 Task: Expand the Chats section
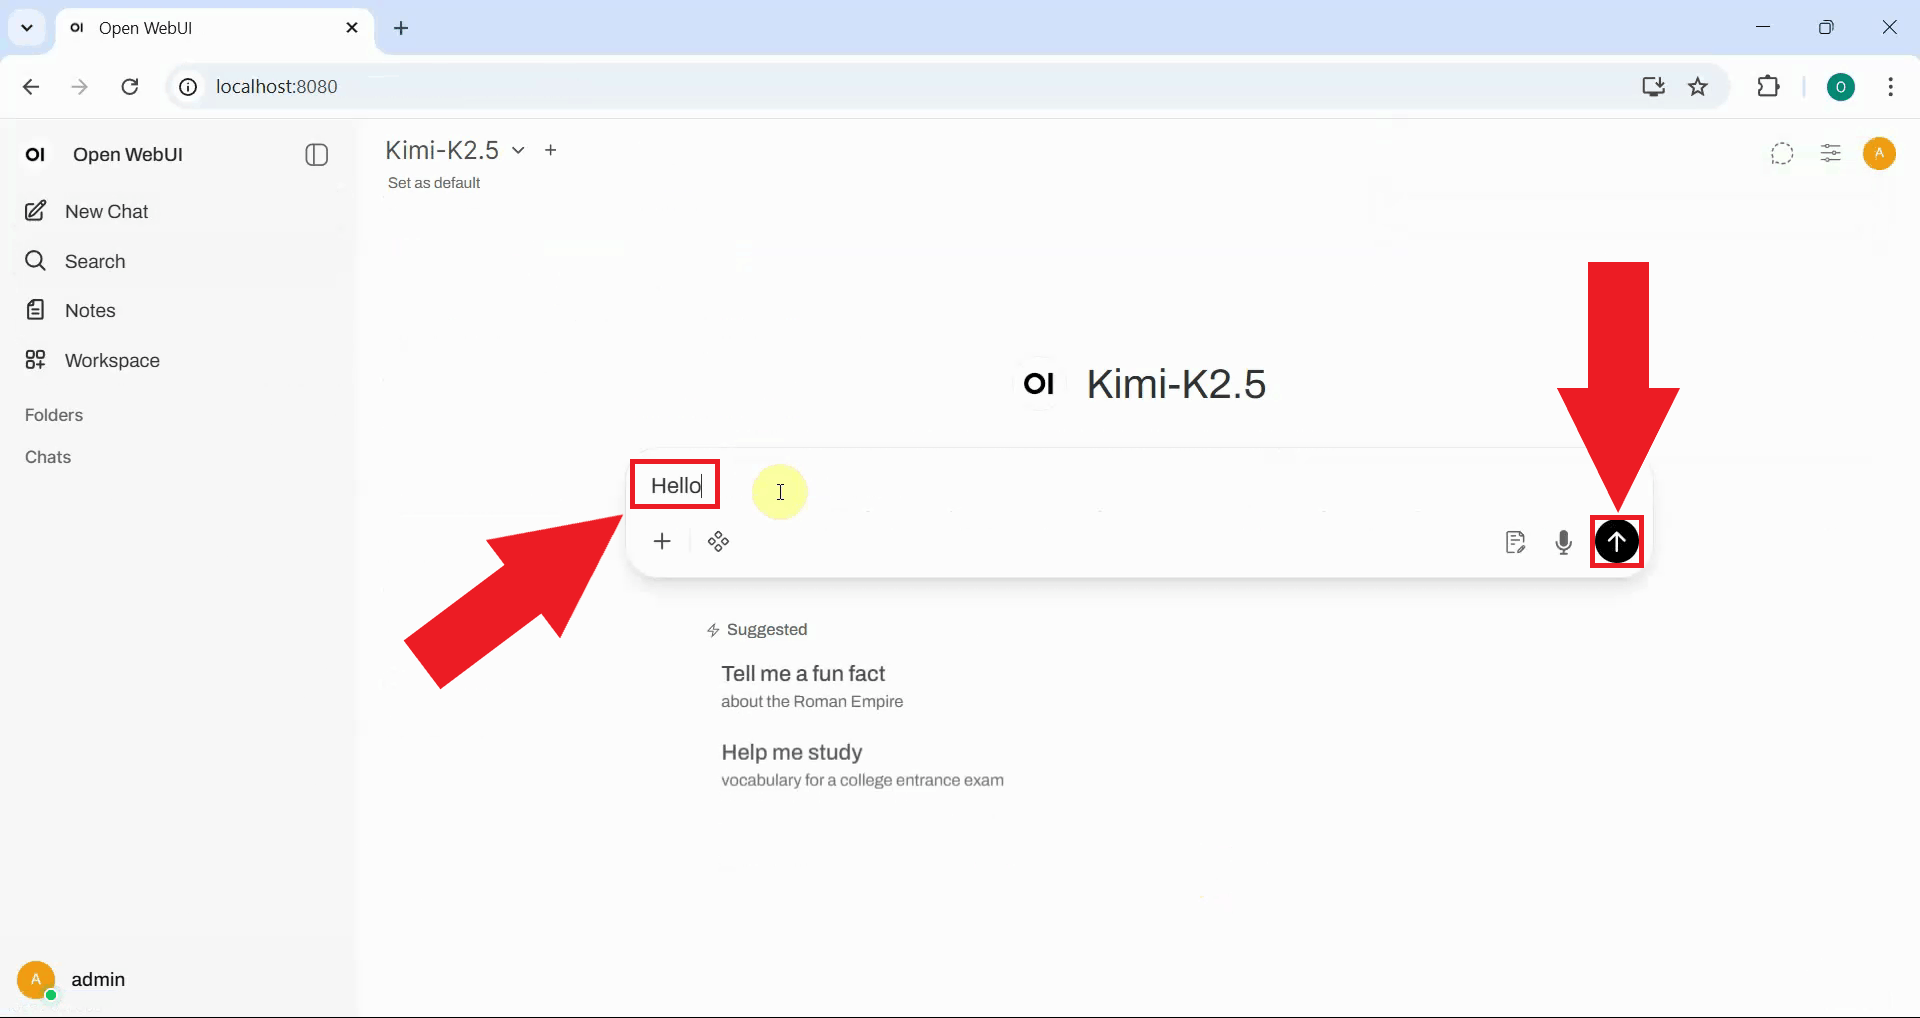(47, 457)
